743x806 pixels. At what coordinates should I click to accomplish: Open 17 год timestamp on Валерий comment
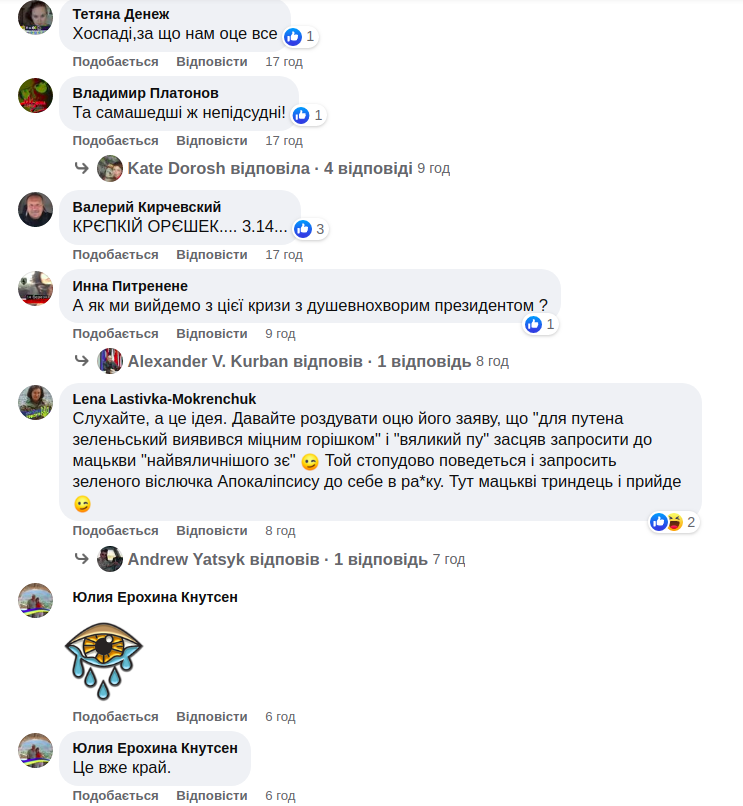click(284, 254)
